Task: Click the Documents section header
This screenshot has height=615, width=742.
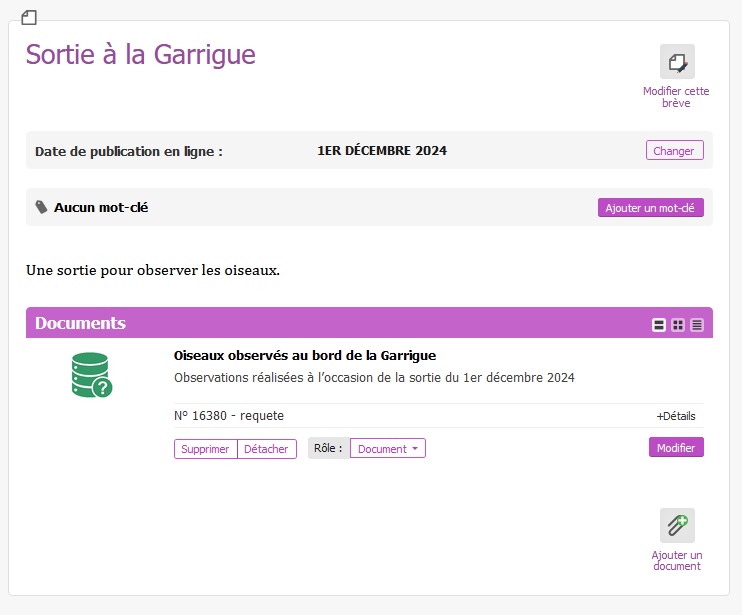Action: [x=80, y=323]
